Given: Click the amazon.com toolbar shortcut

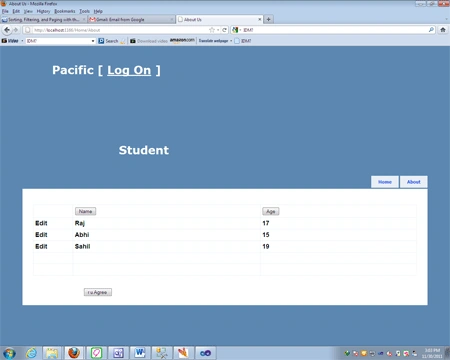Looking at the screenshot, I should click(182, 41).
